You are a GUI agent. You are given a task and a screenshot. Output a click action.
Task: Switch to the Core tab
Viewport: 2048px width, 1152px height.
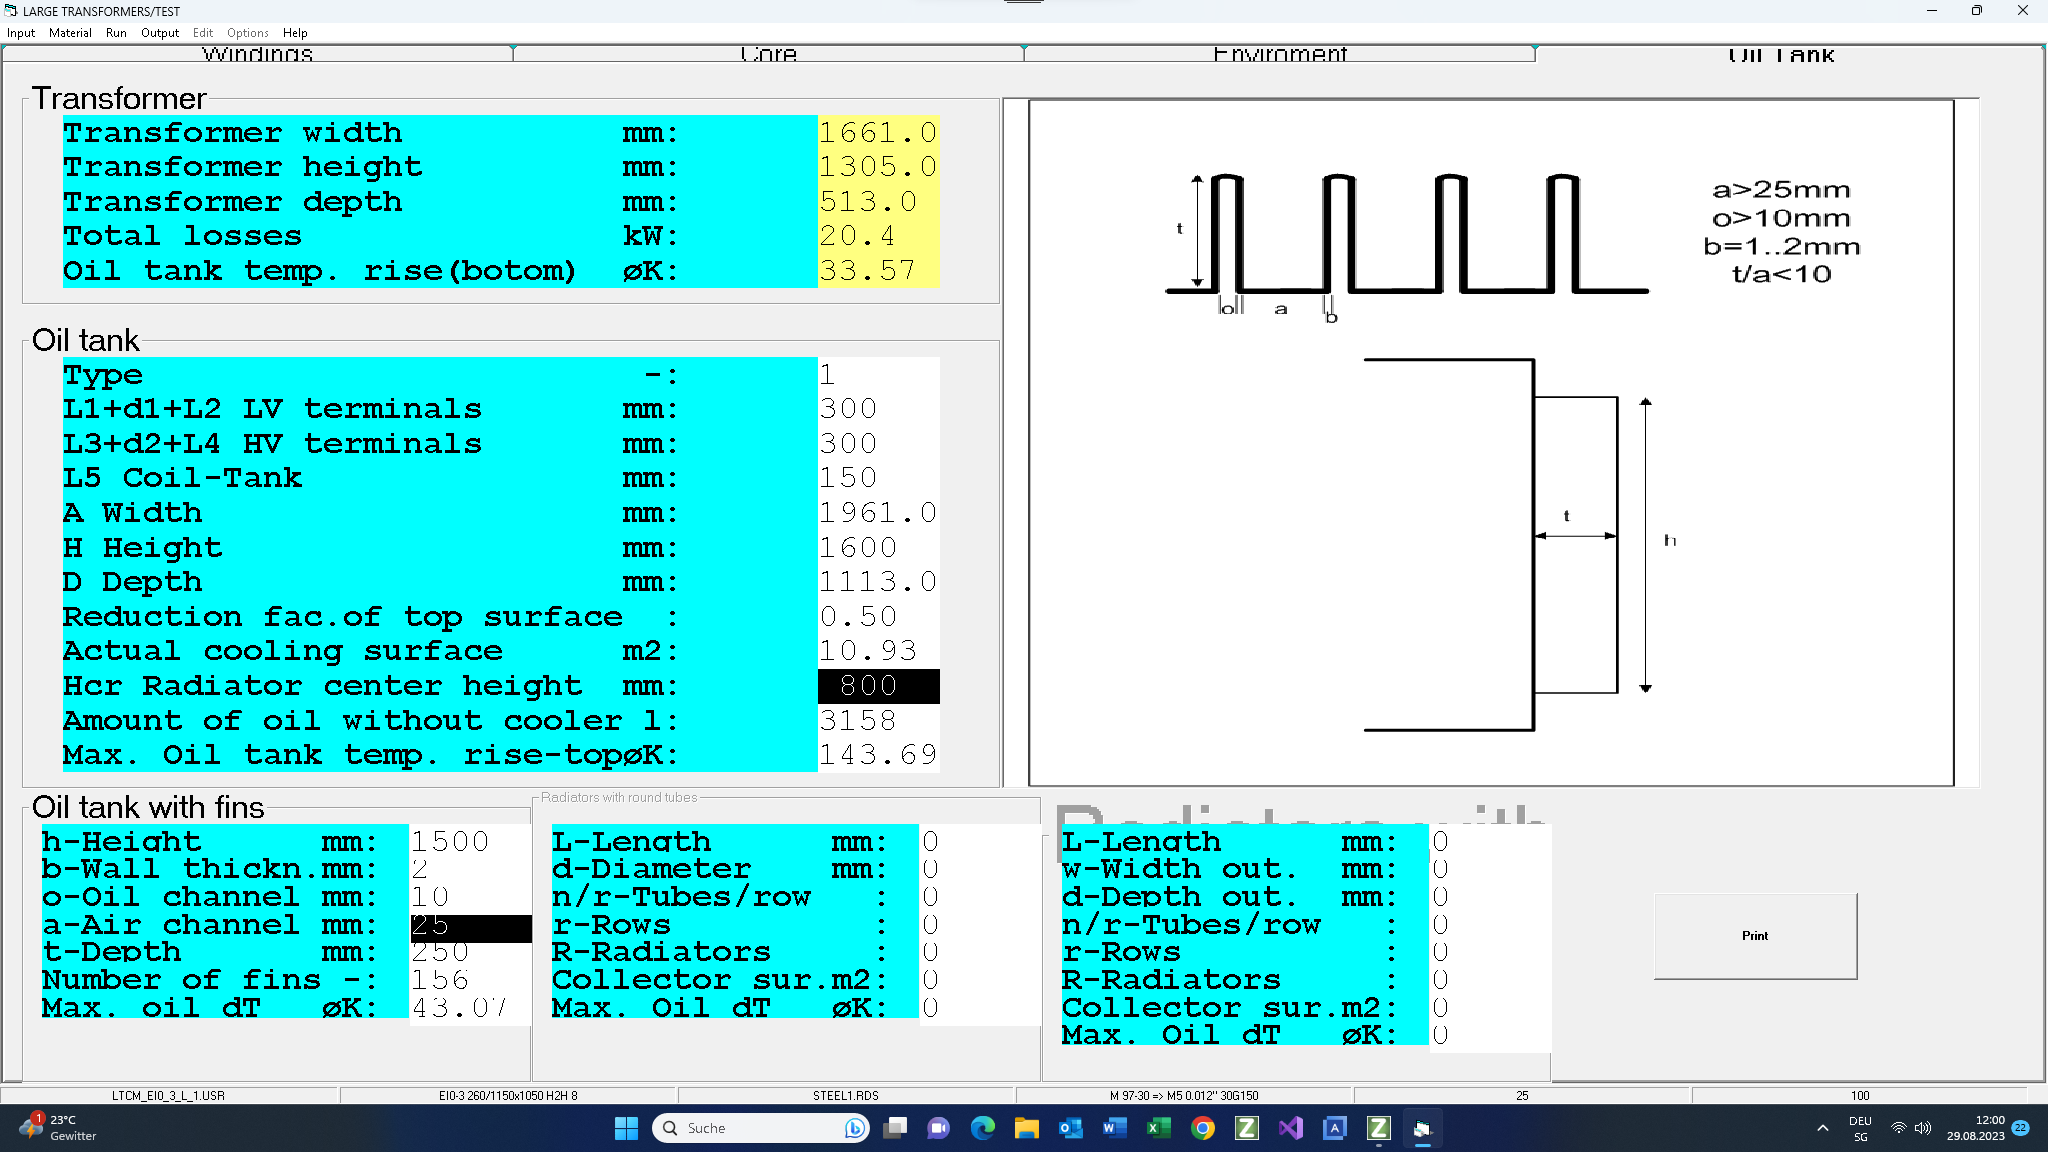[x=768, y=54]
